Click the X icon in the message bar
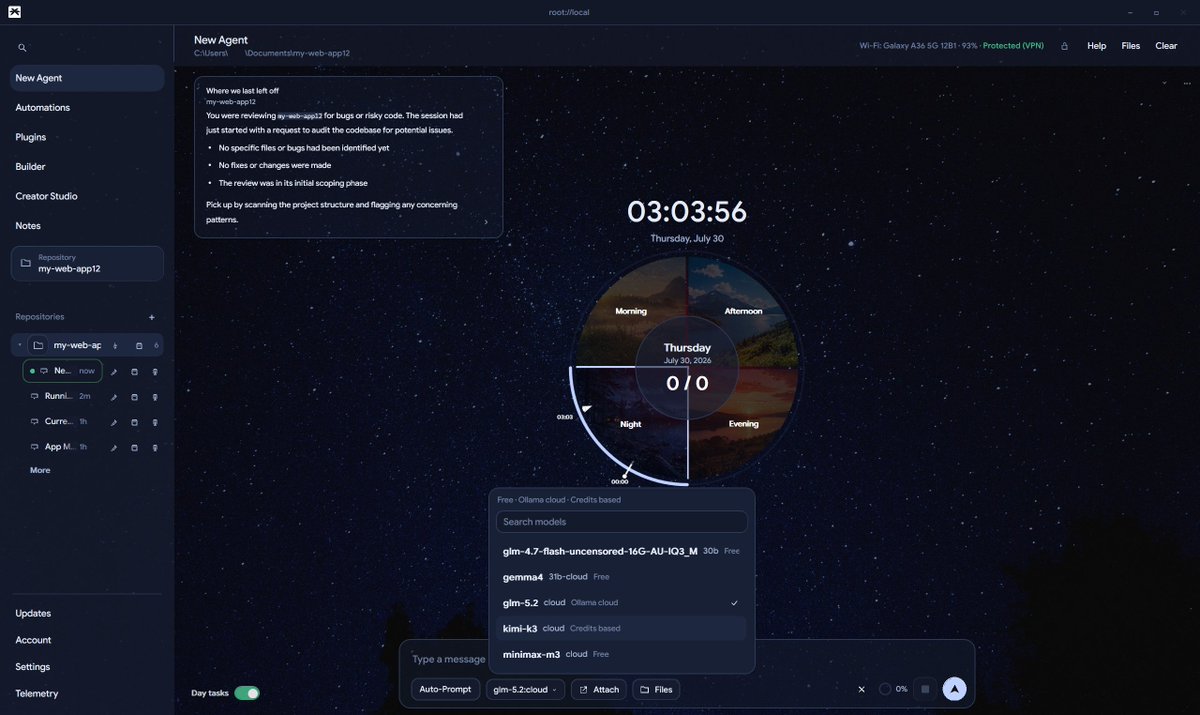Viewport: 1200px width, 715px height. [861, 689]
